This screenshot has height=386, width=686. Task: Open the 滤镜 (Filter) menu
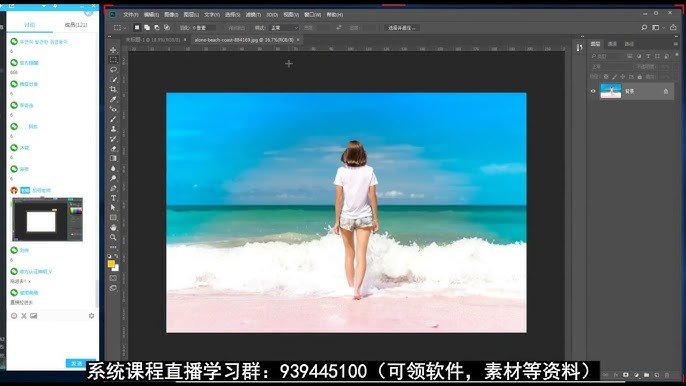tap(253, 14)
